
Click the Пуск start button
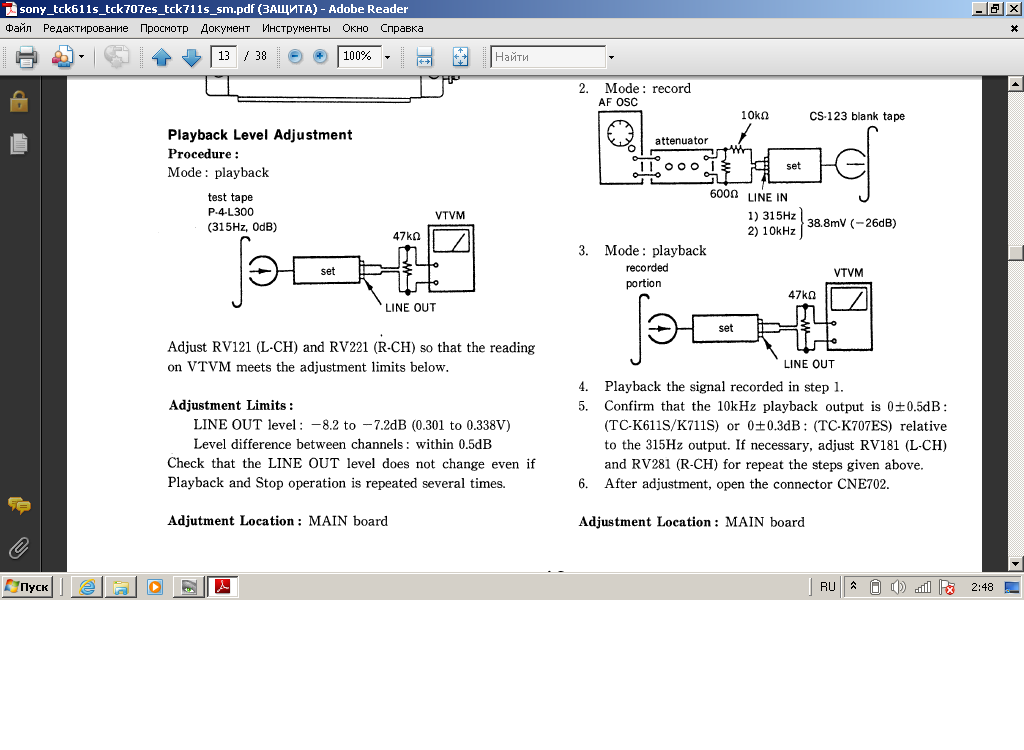click(27, 587)
